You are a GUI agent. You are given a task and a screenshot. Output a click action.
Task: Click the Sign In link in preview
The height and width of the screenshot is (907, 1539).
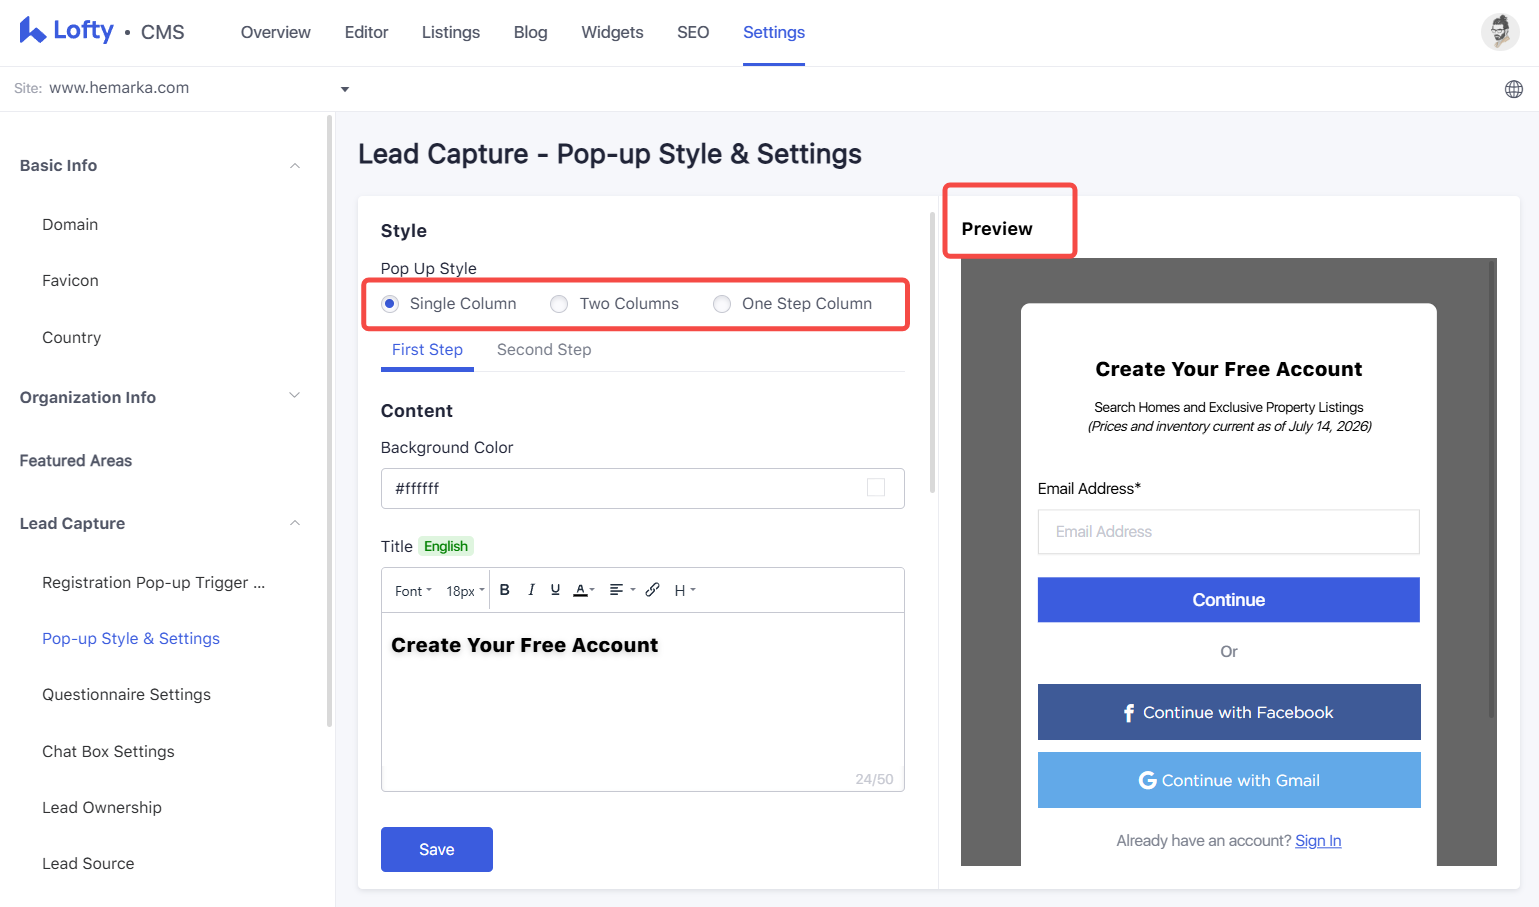coord(1318,841)
